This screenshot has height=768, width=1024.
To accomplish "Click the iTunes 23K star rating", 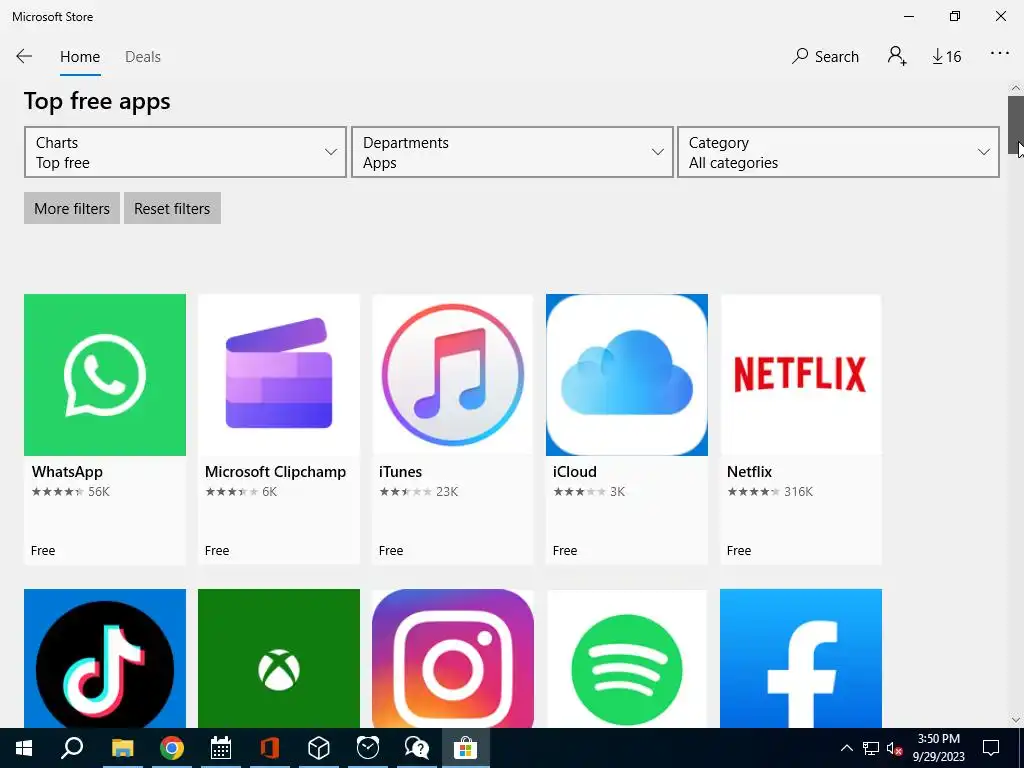I will point(419,492).
